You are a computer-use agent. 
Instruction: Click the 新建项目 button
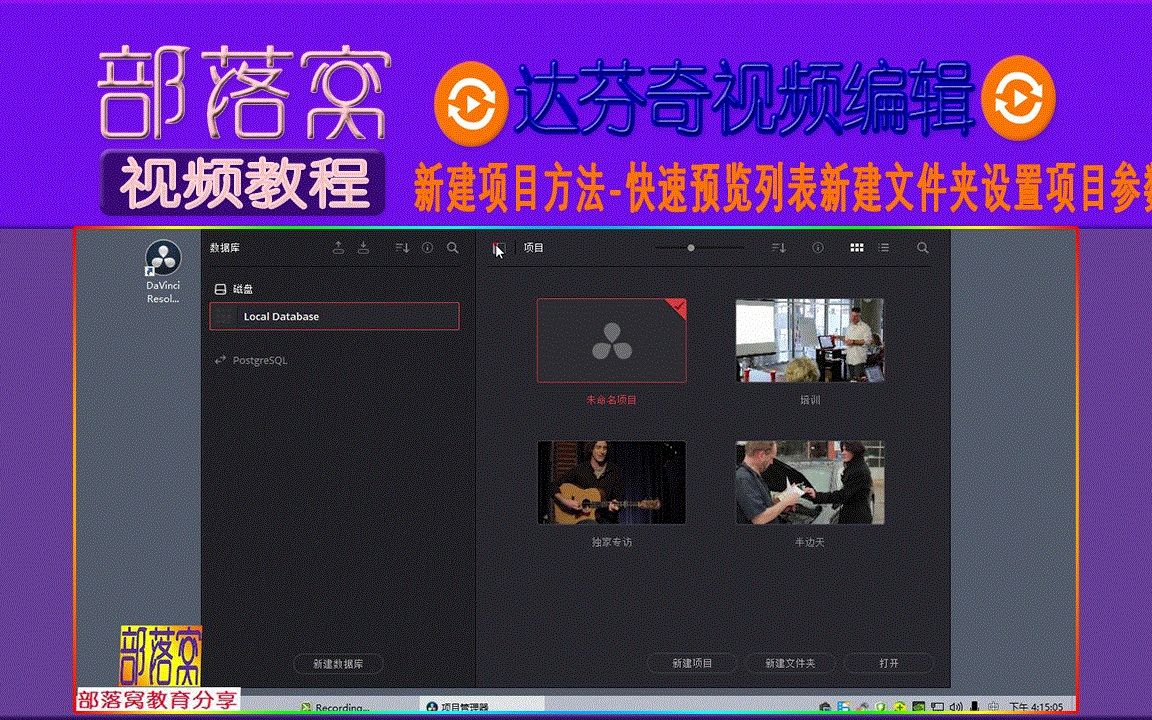coord(692,662)
